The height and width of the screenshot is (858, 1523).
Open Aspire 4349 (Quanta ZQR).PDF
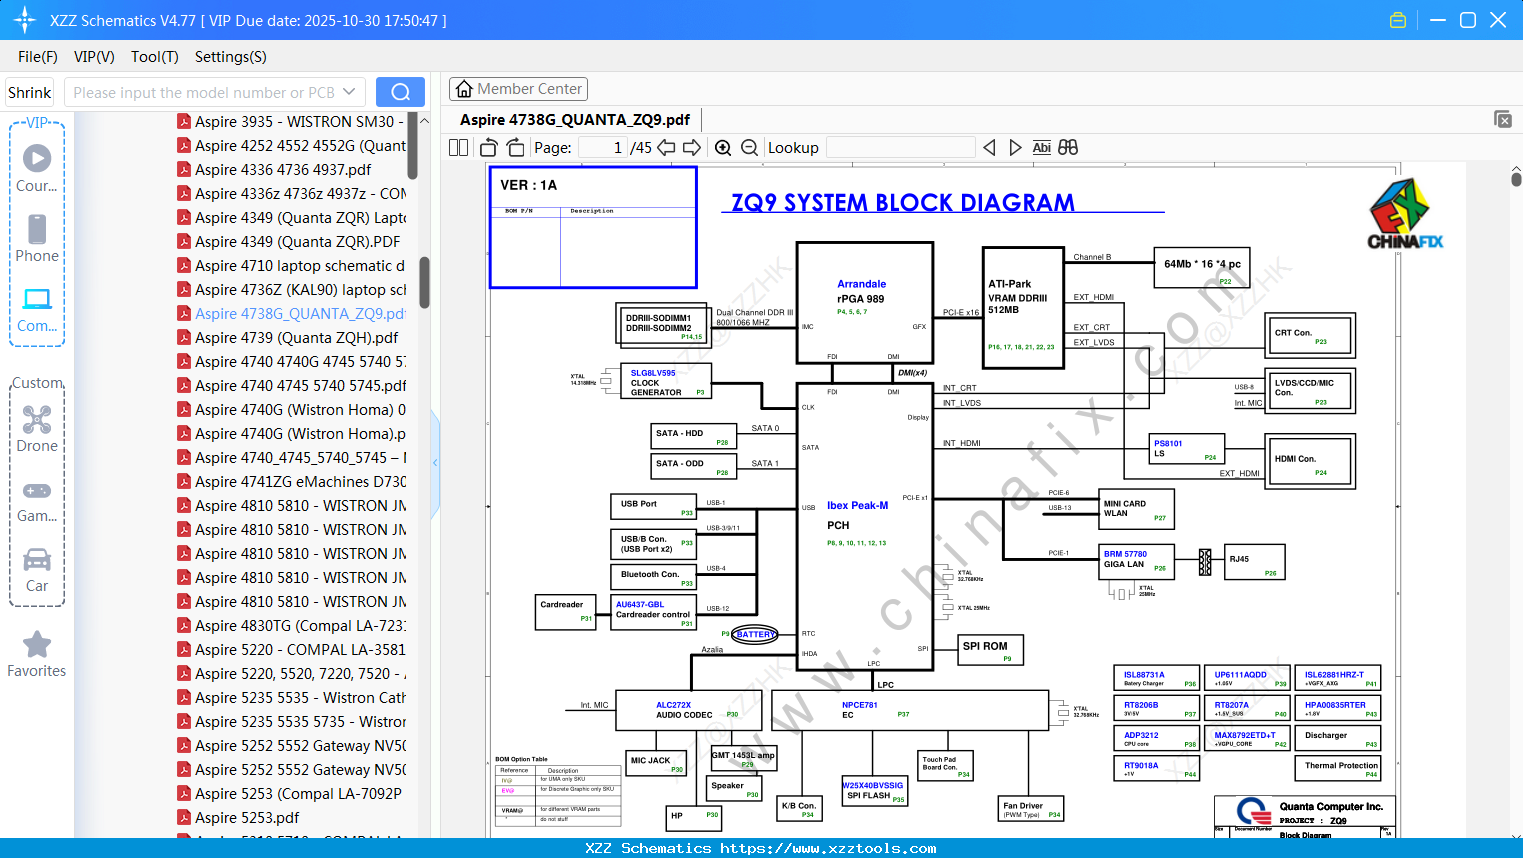(x=297, y=241)
